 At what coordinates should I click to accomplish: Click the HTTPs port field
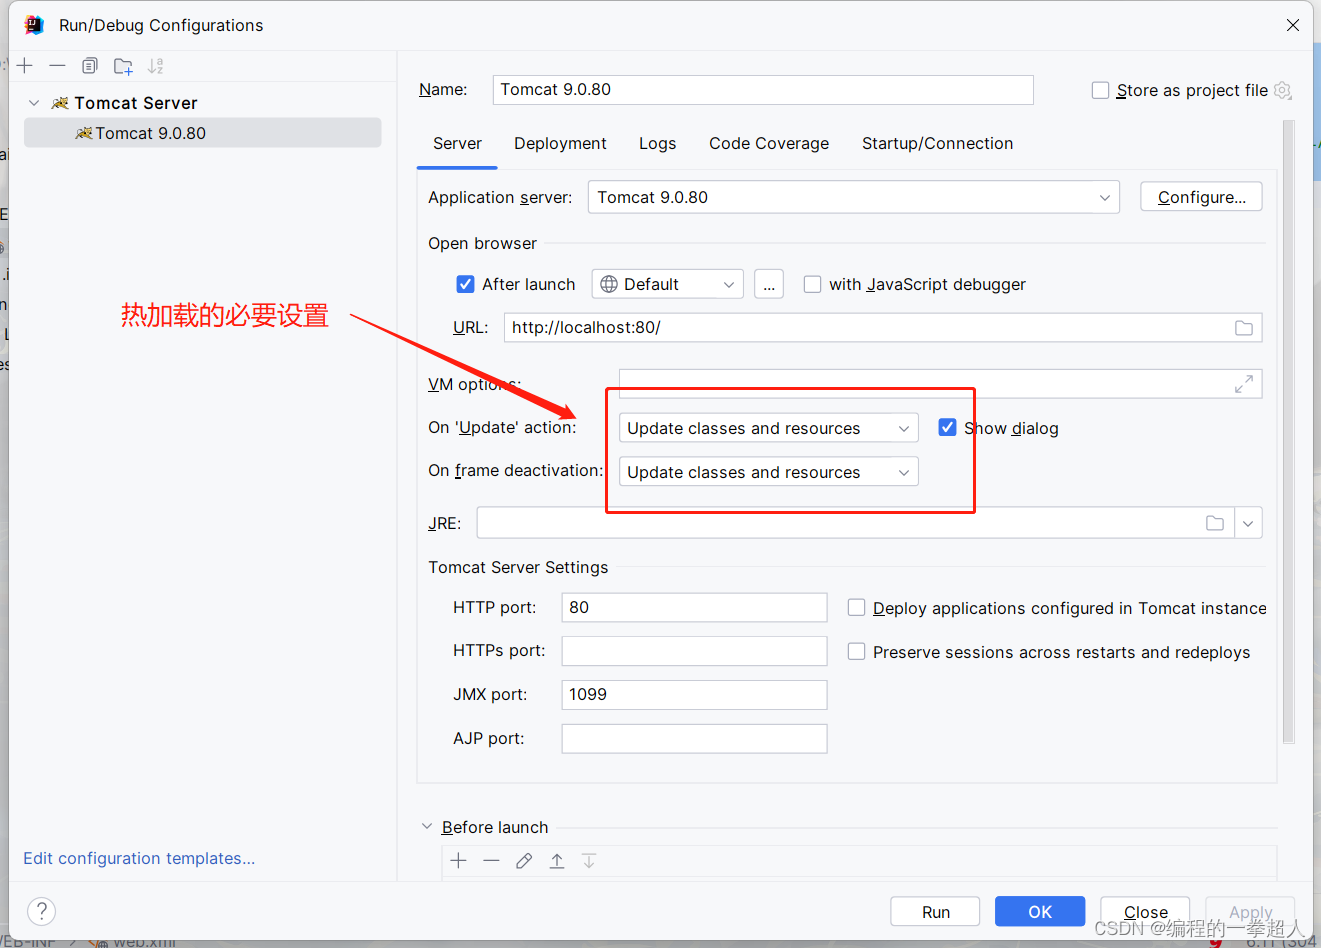pyautogui.click(x=694, y=651)
